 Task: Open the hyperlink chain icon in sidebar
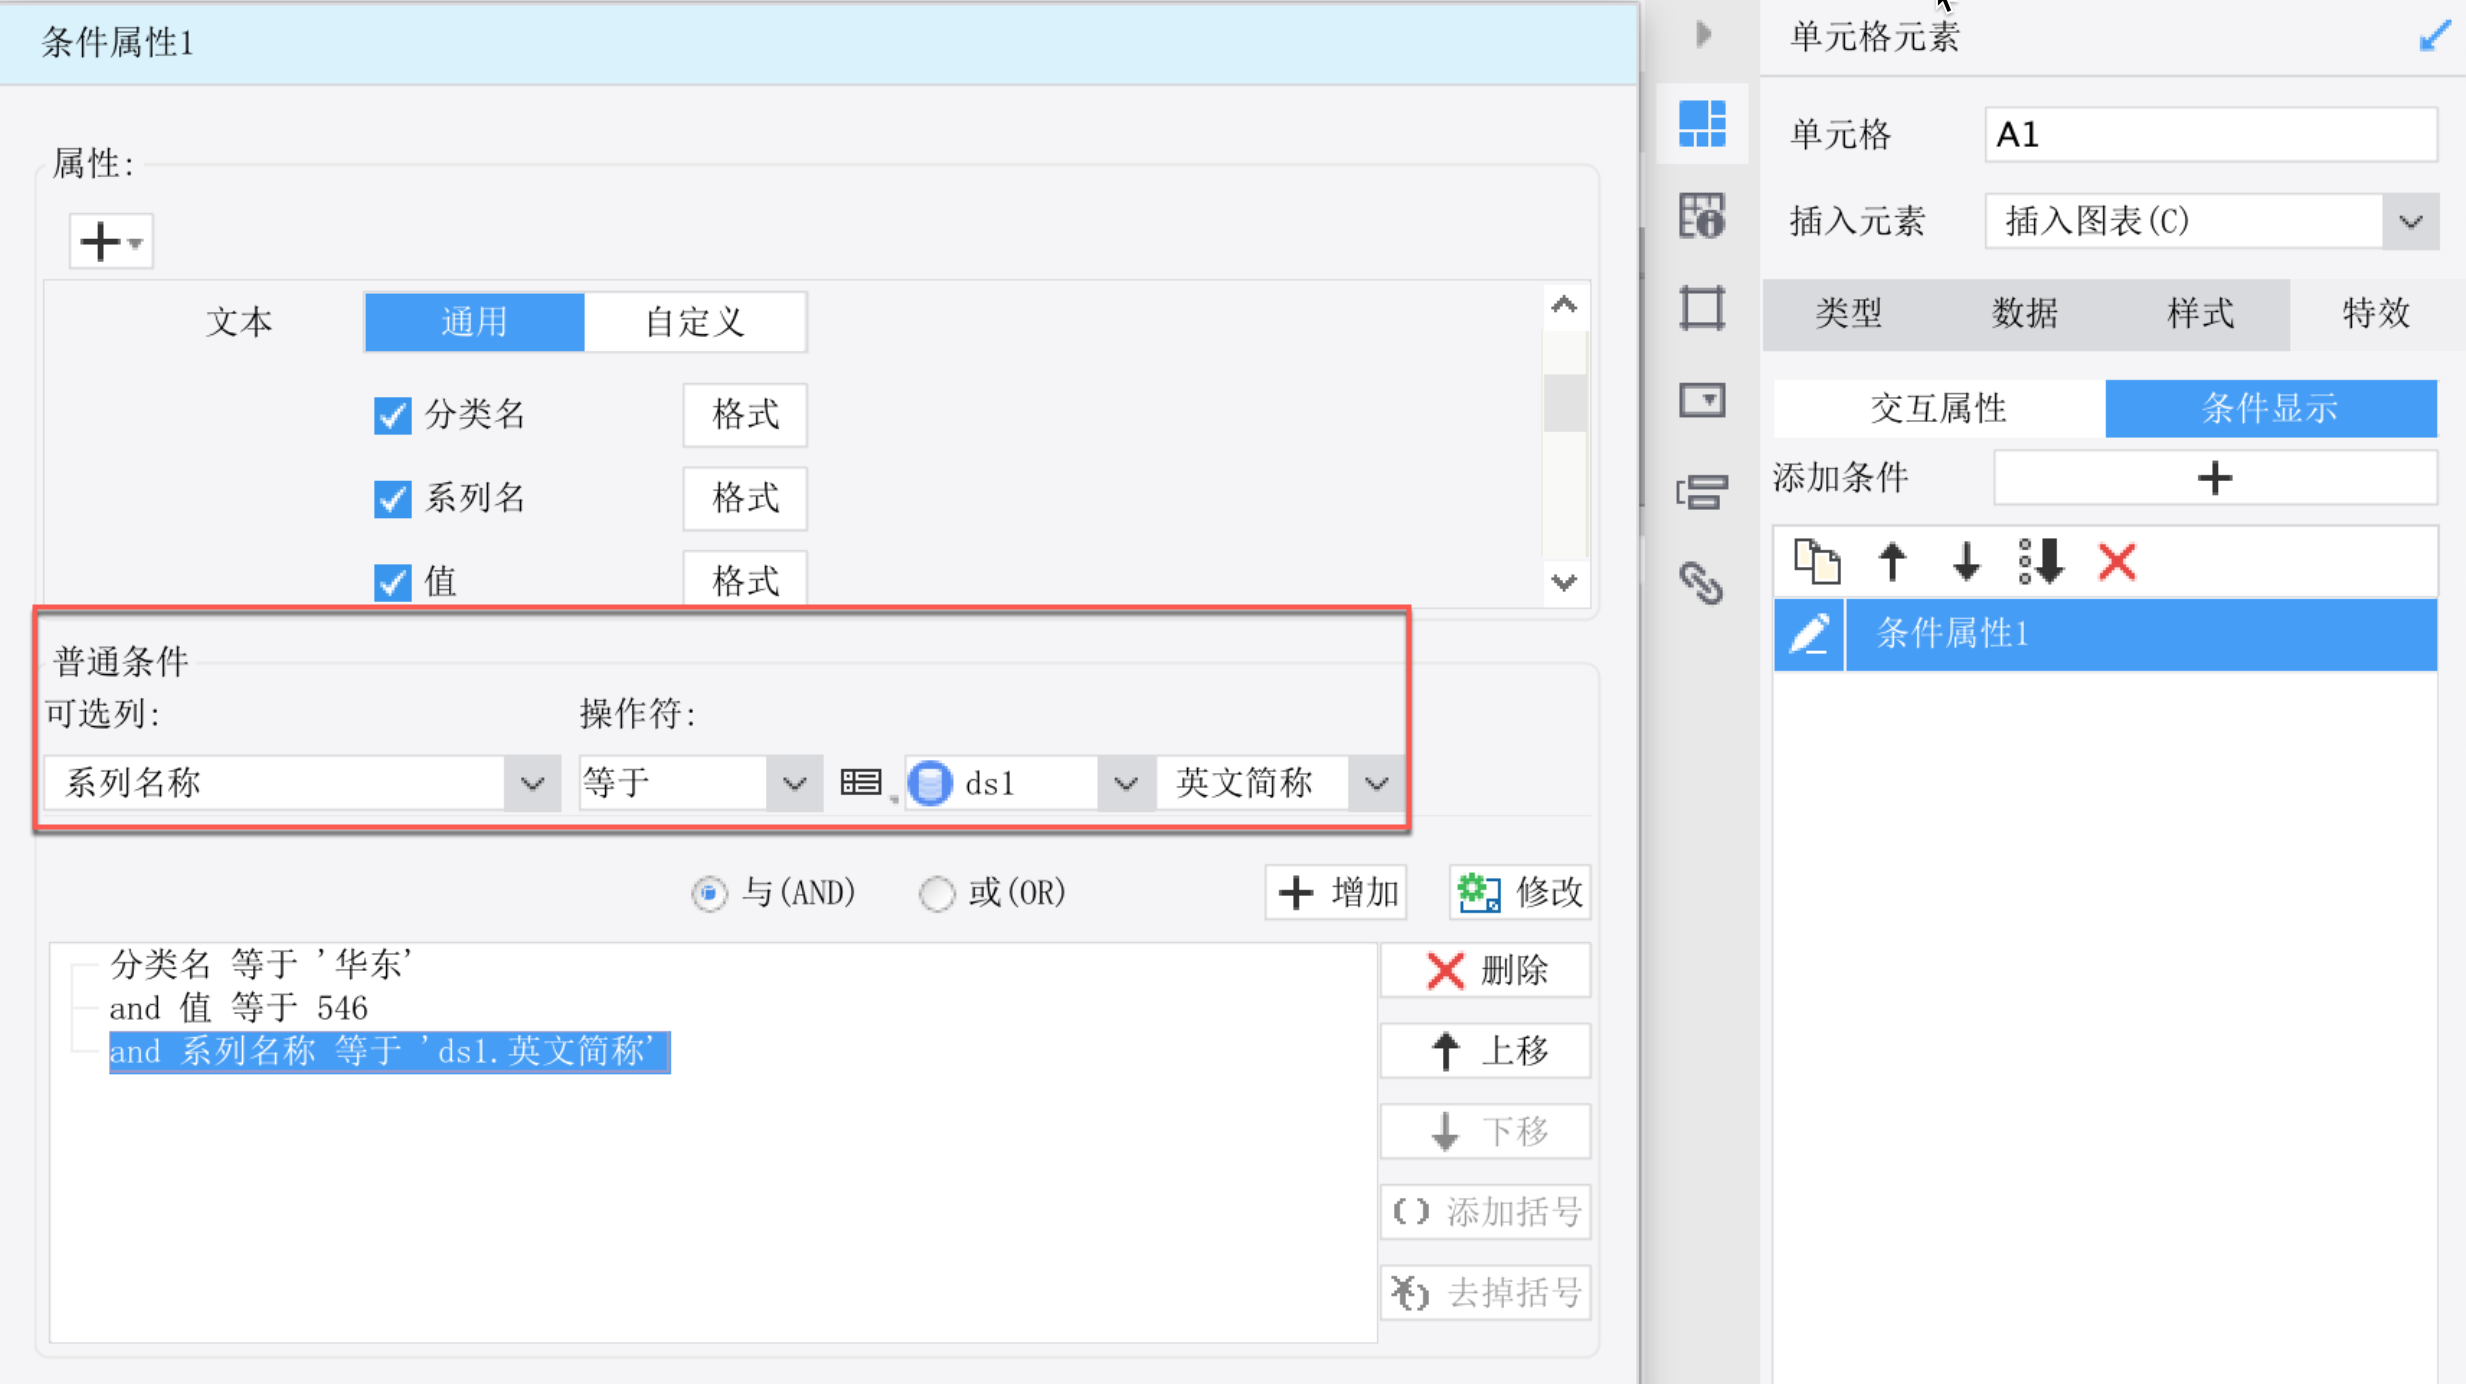click(x=1701, y=583)
